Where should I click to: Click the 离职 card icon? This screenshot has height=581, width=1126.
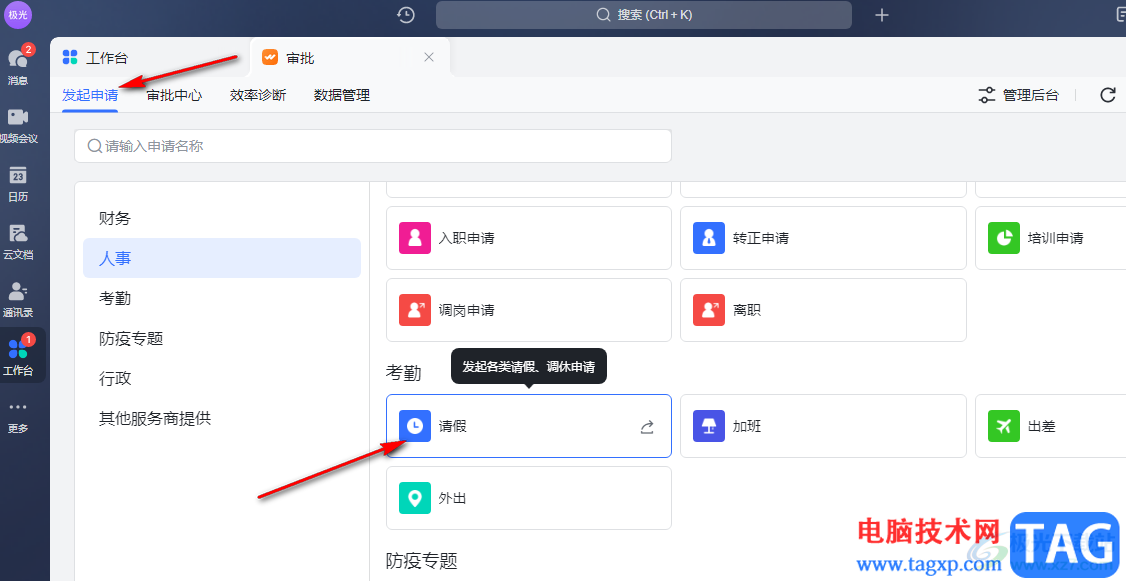click(709, 310)
